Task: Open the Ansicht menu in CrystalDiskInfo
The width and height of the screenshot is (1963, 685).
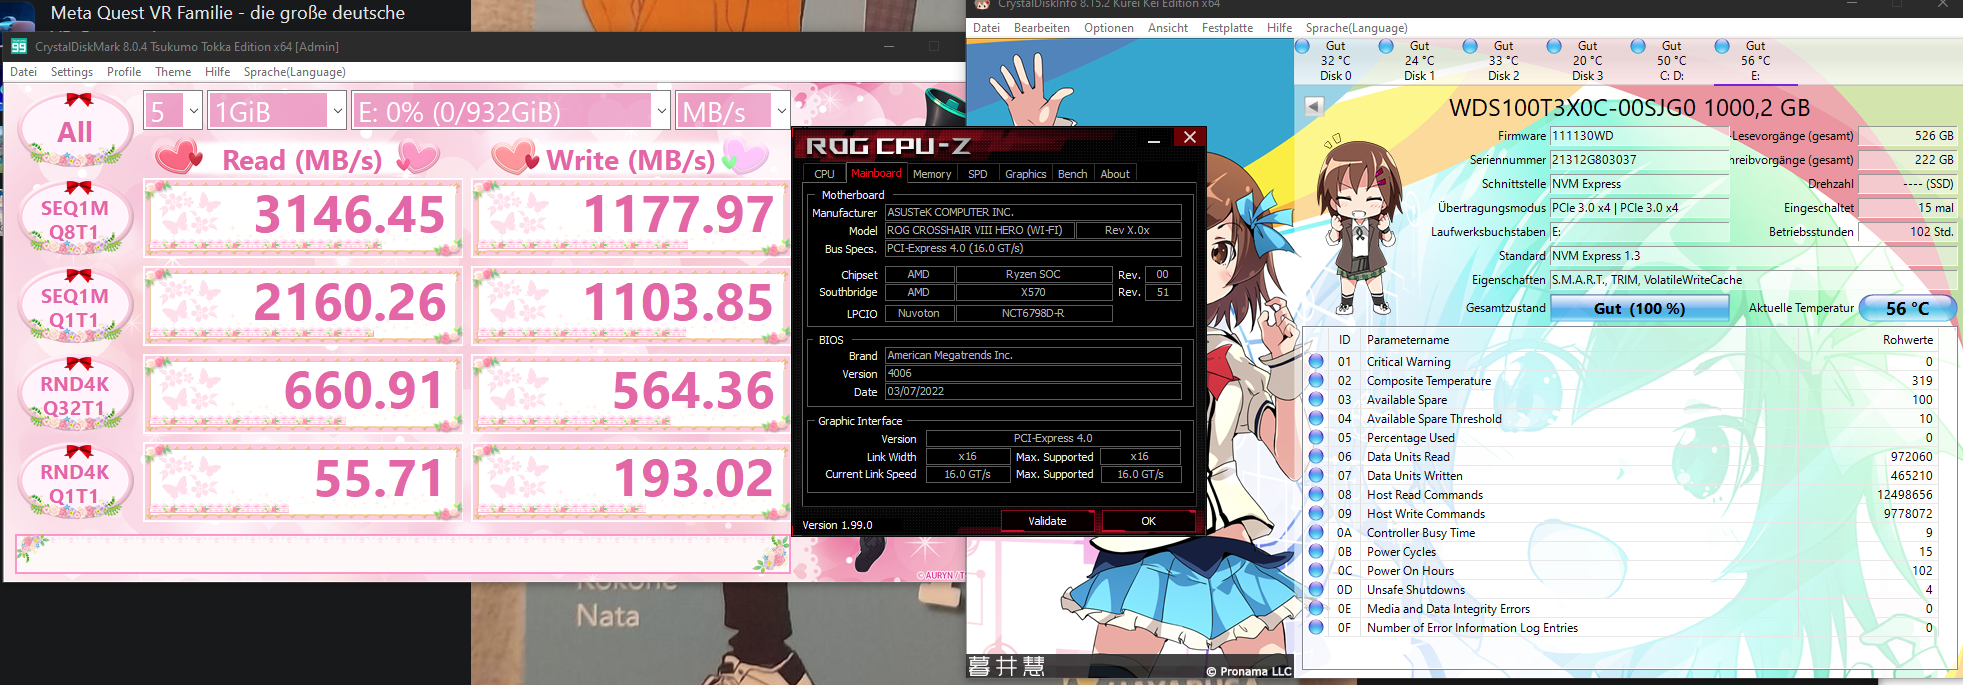Action: (x=1168, y=28)
